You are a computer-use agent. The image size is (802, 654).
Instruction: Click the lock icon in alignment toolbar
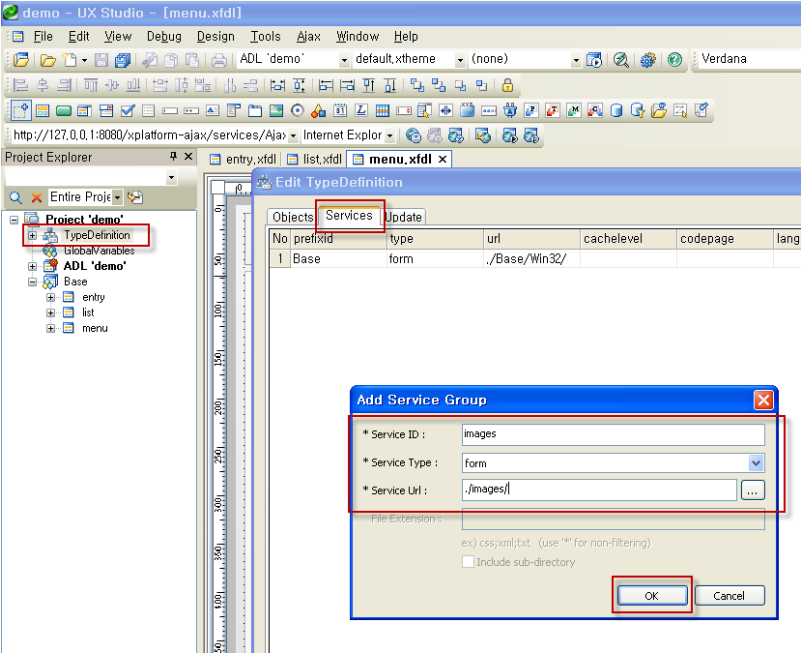tap(507, 85)
